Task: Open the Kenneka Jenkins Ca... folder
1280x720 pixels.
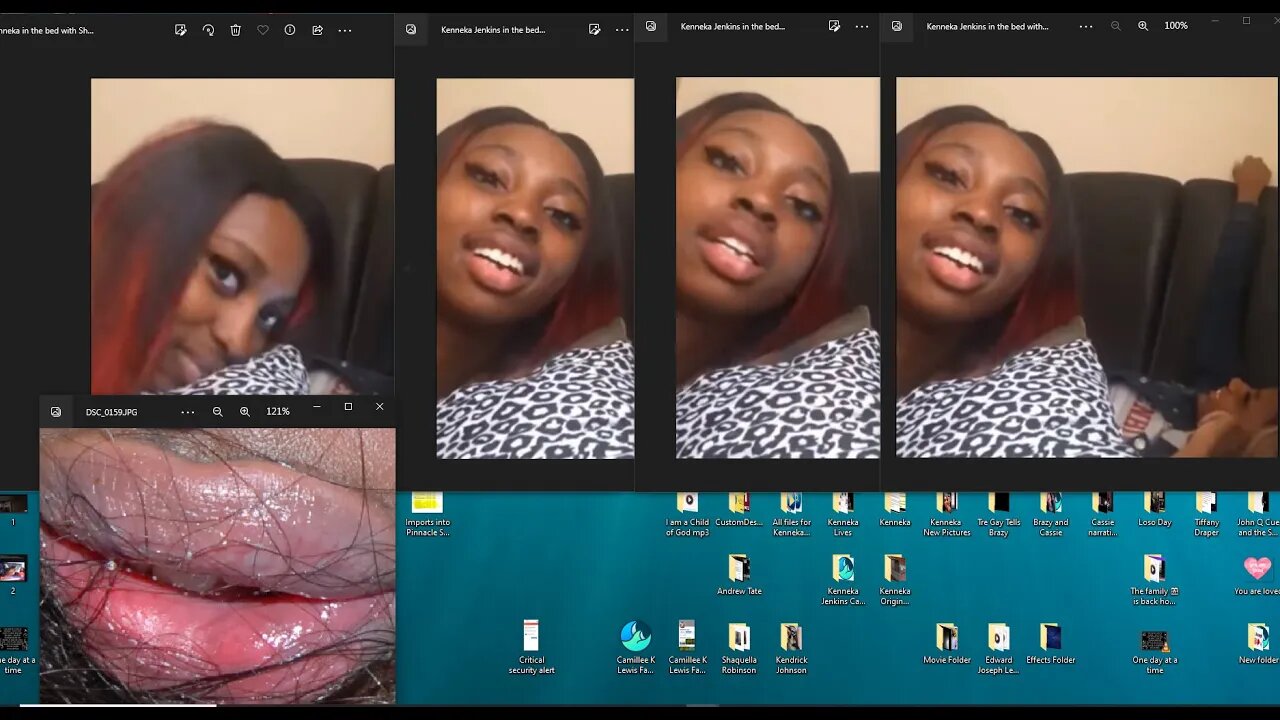Action: pos(843,580)
